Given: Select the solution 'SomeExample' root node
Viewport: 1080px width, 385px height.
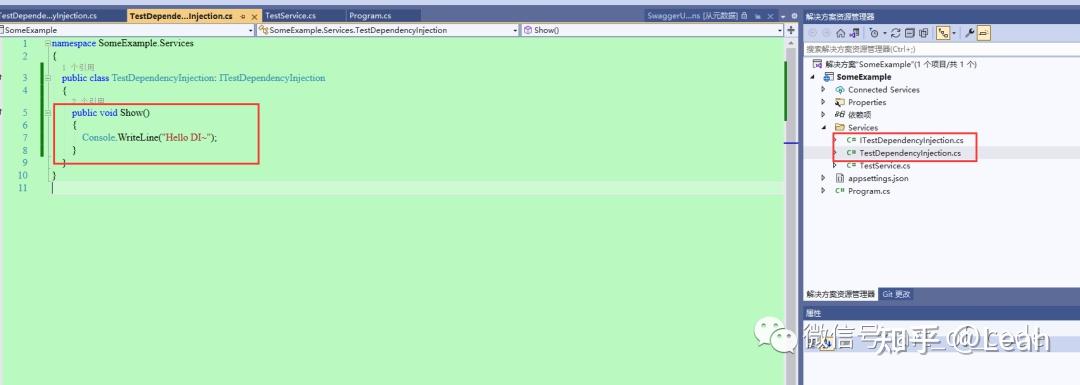Looking at the screenshot, I should [901, 64].
